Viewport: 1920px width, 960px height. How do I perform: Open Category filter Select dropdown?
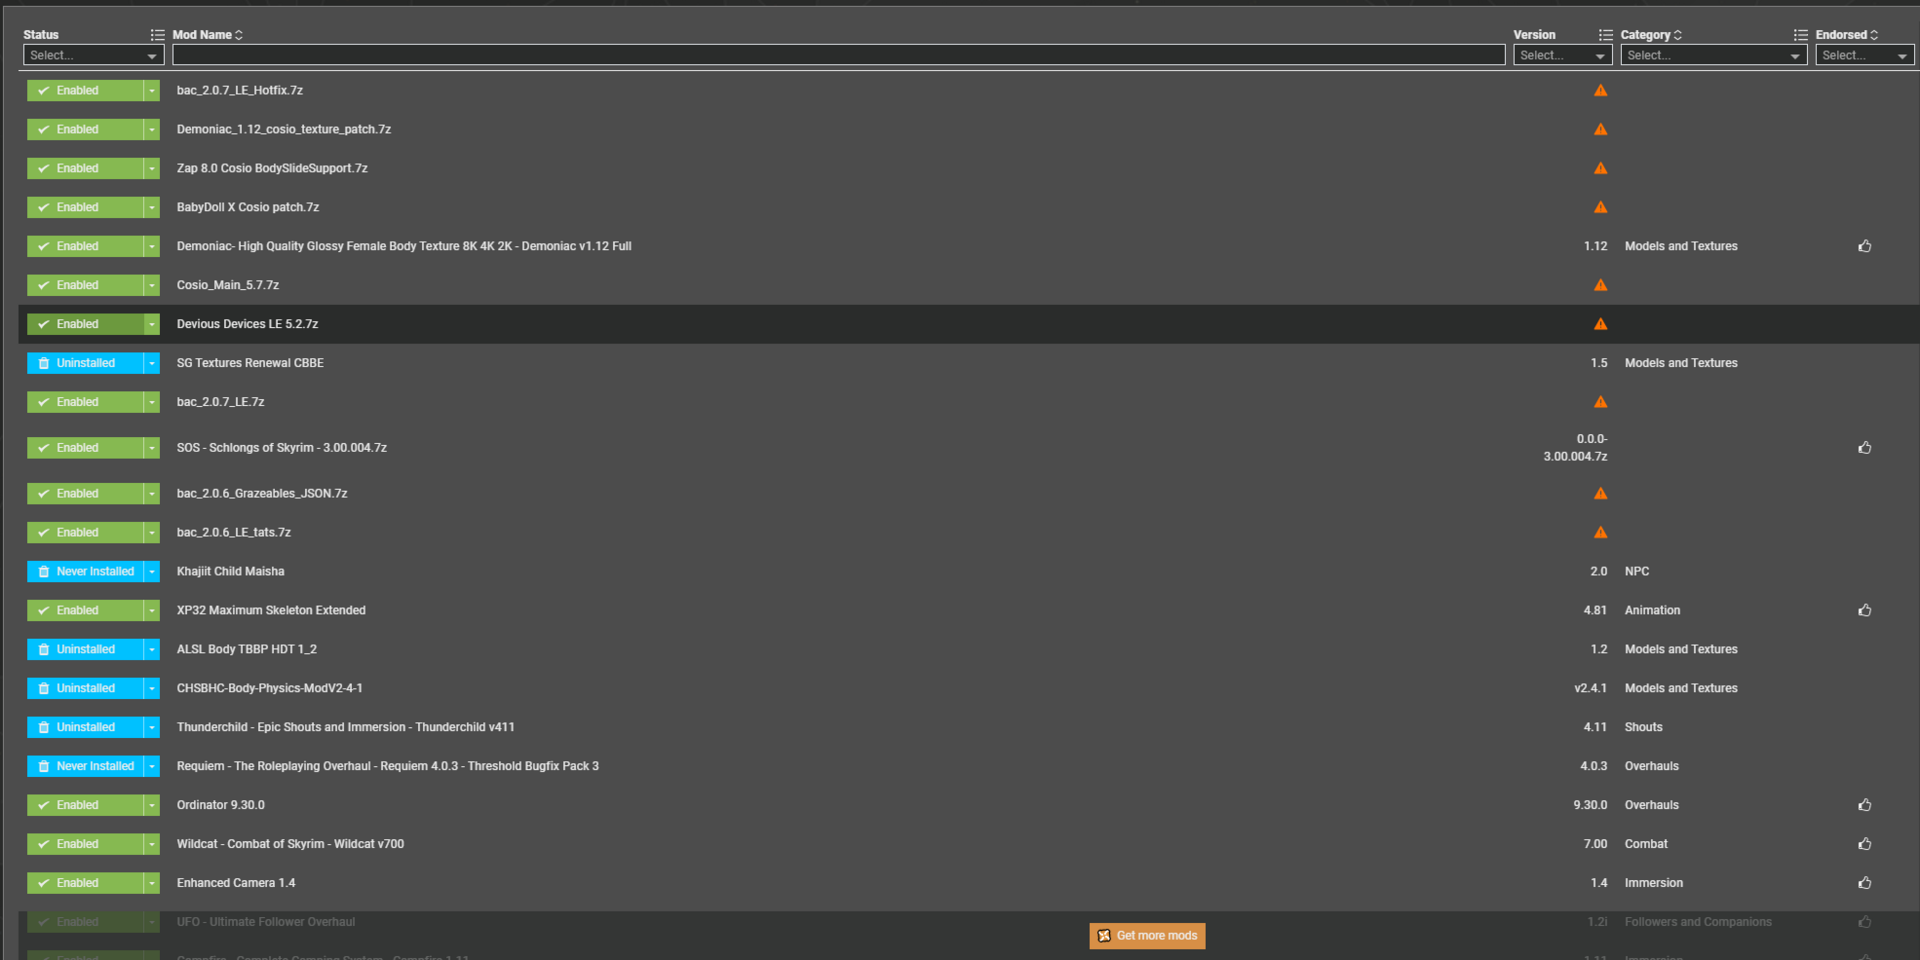[x=1714, y=55]
